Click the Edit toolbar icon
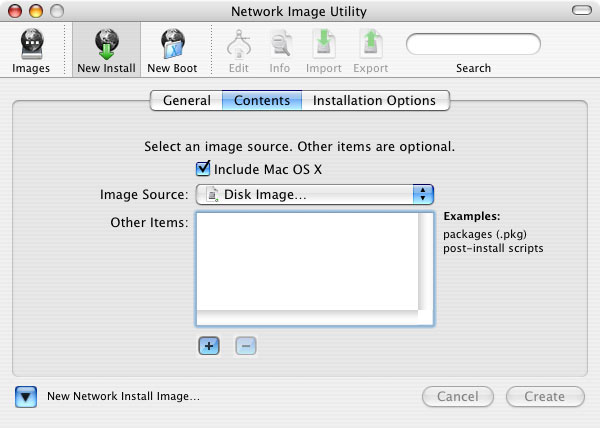Image resolution: width=600 pixels, height=428 pixels. coord(239,44)
